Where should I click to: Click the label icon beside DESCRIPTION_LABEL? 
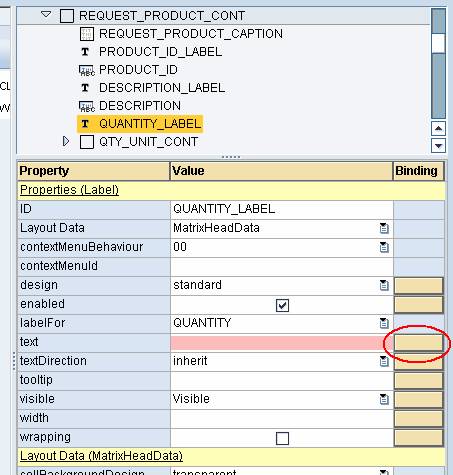click(x=85, y=88)
